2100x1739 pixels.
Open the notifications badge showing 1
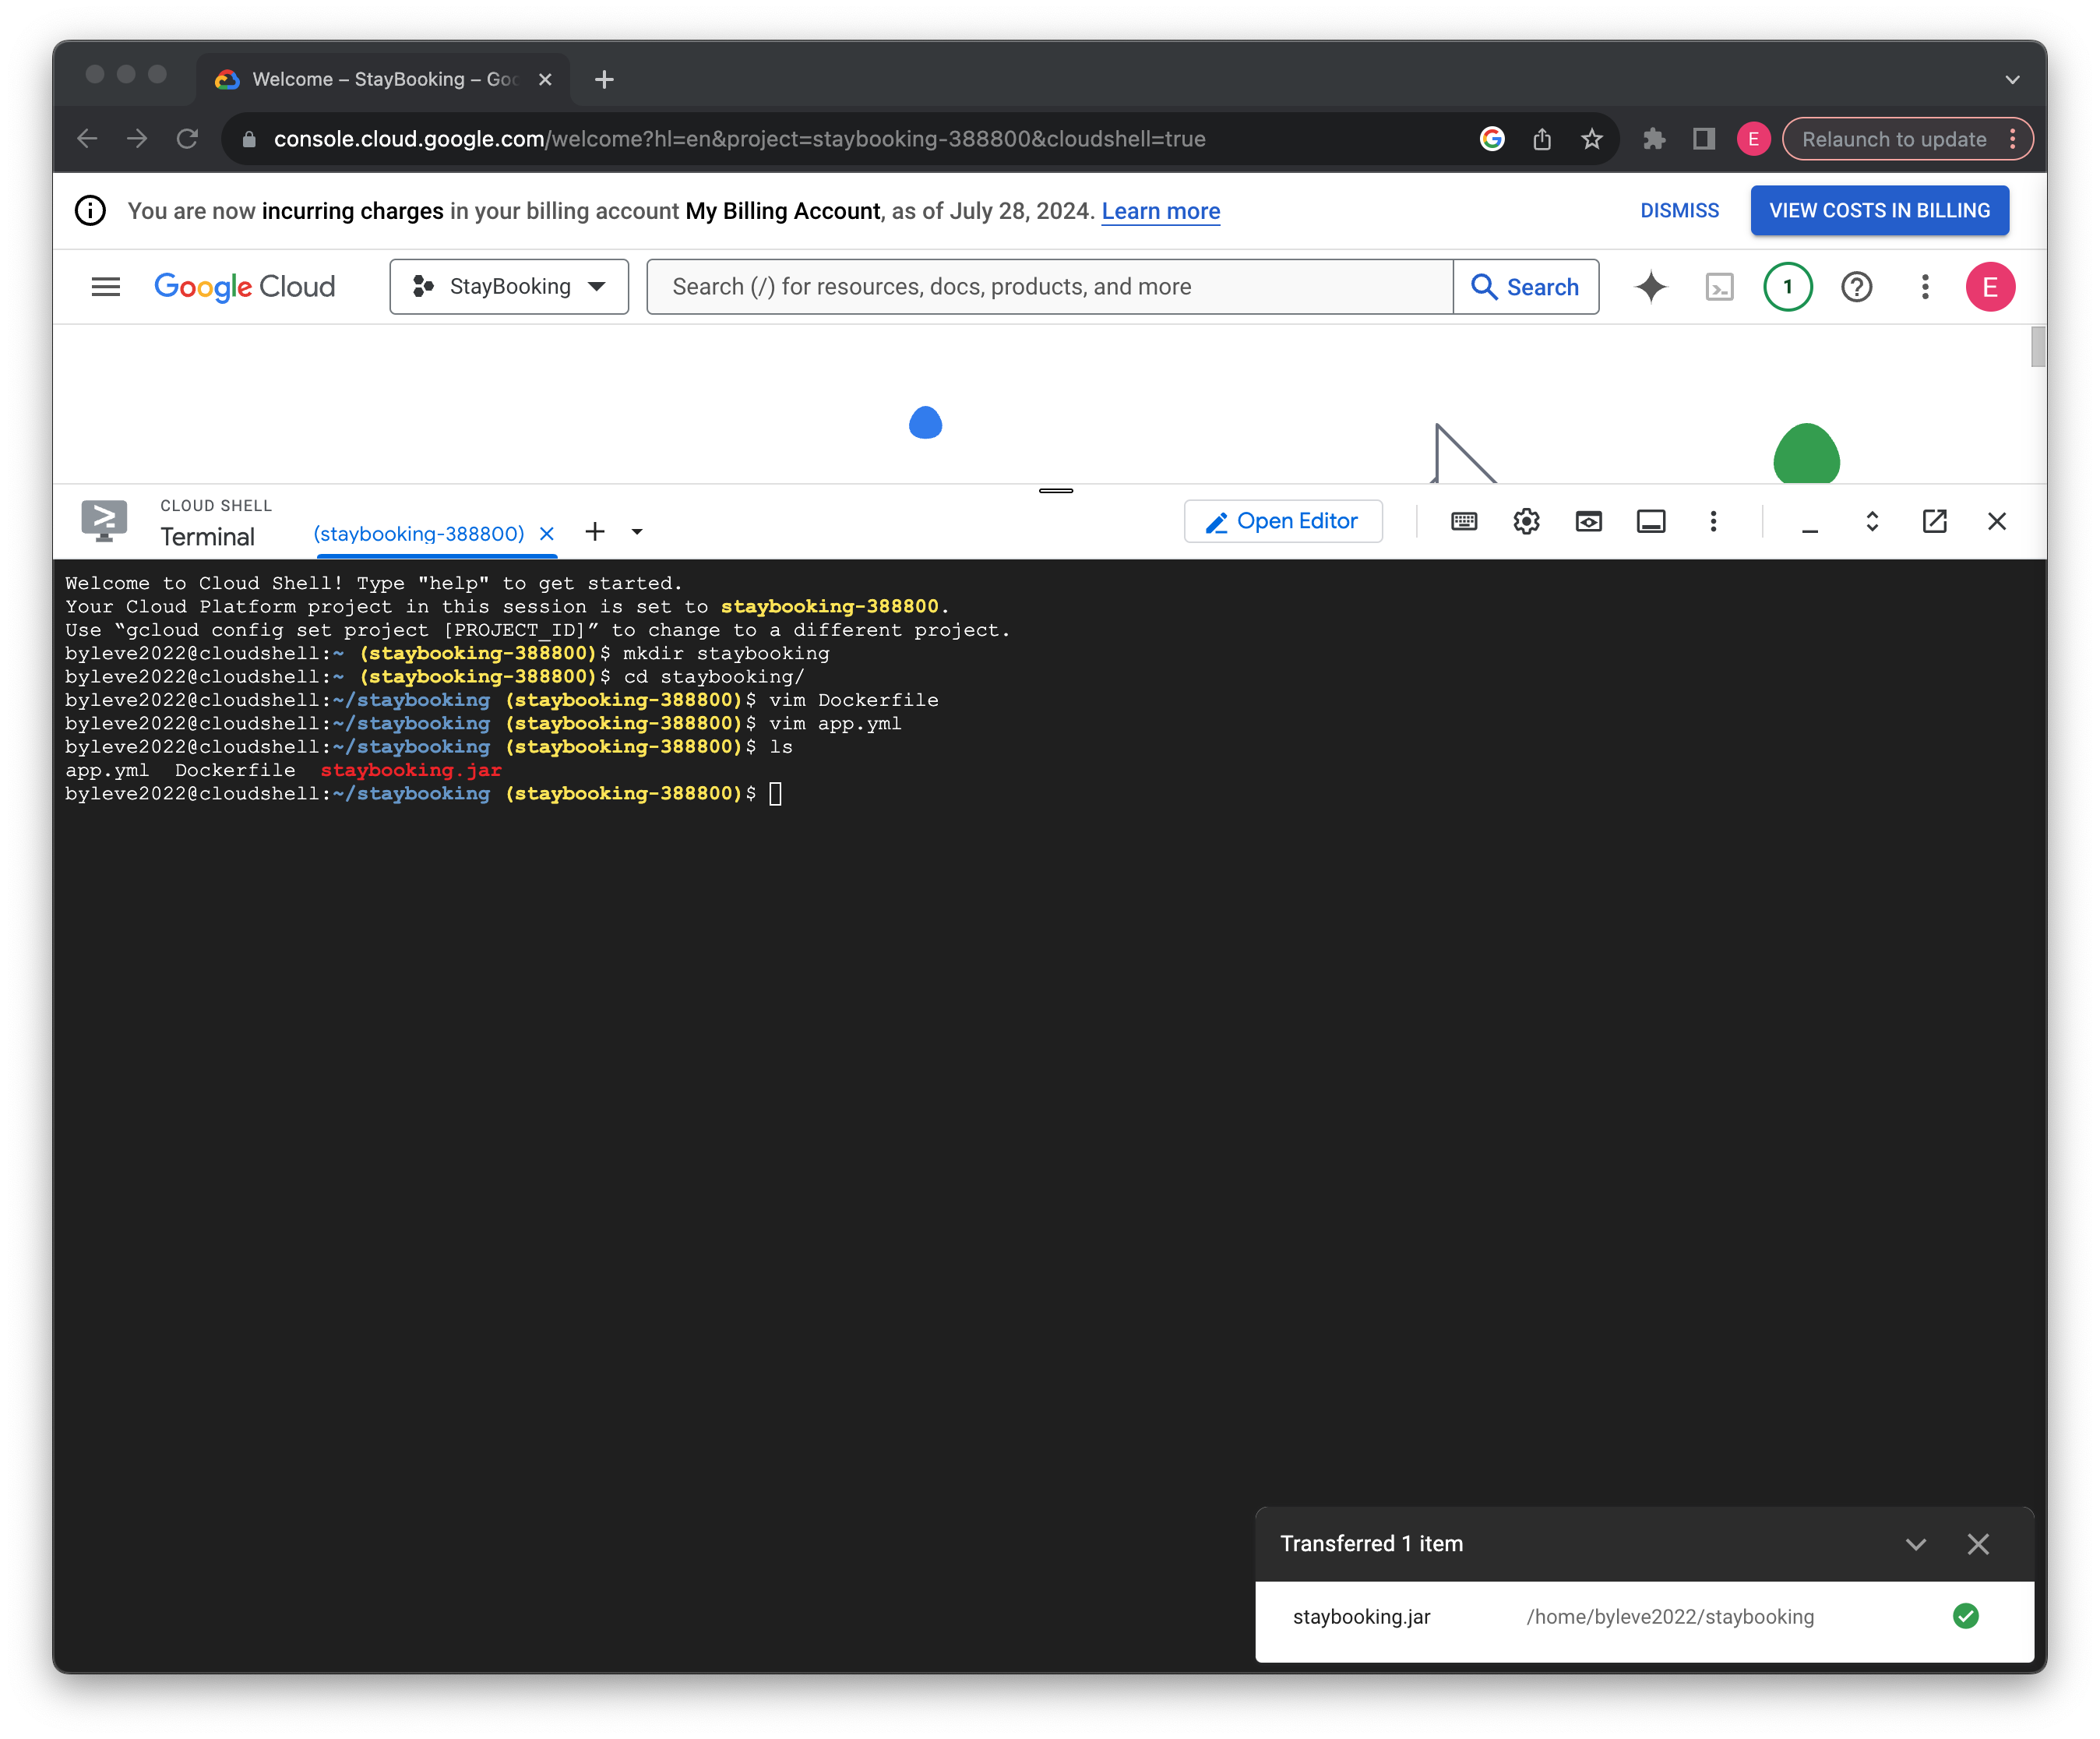tap(1788, 287)
